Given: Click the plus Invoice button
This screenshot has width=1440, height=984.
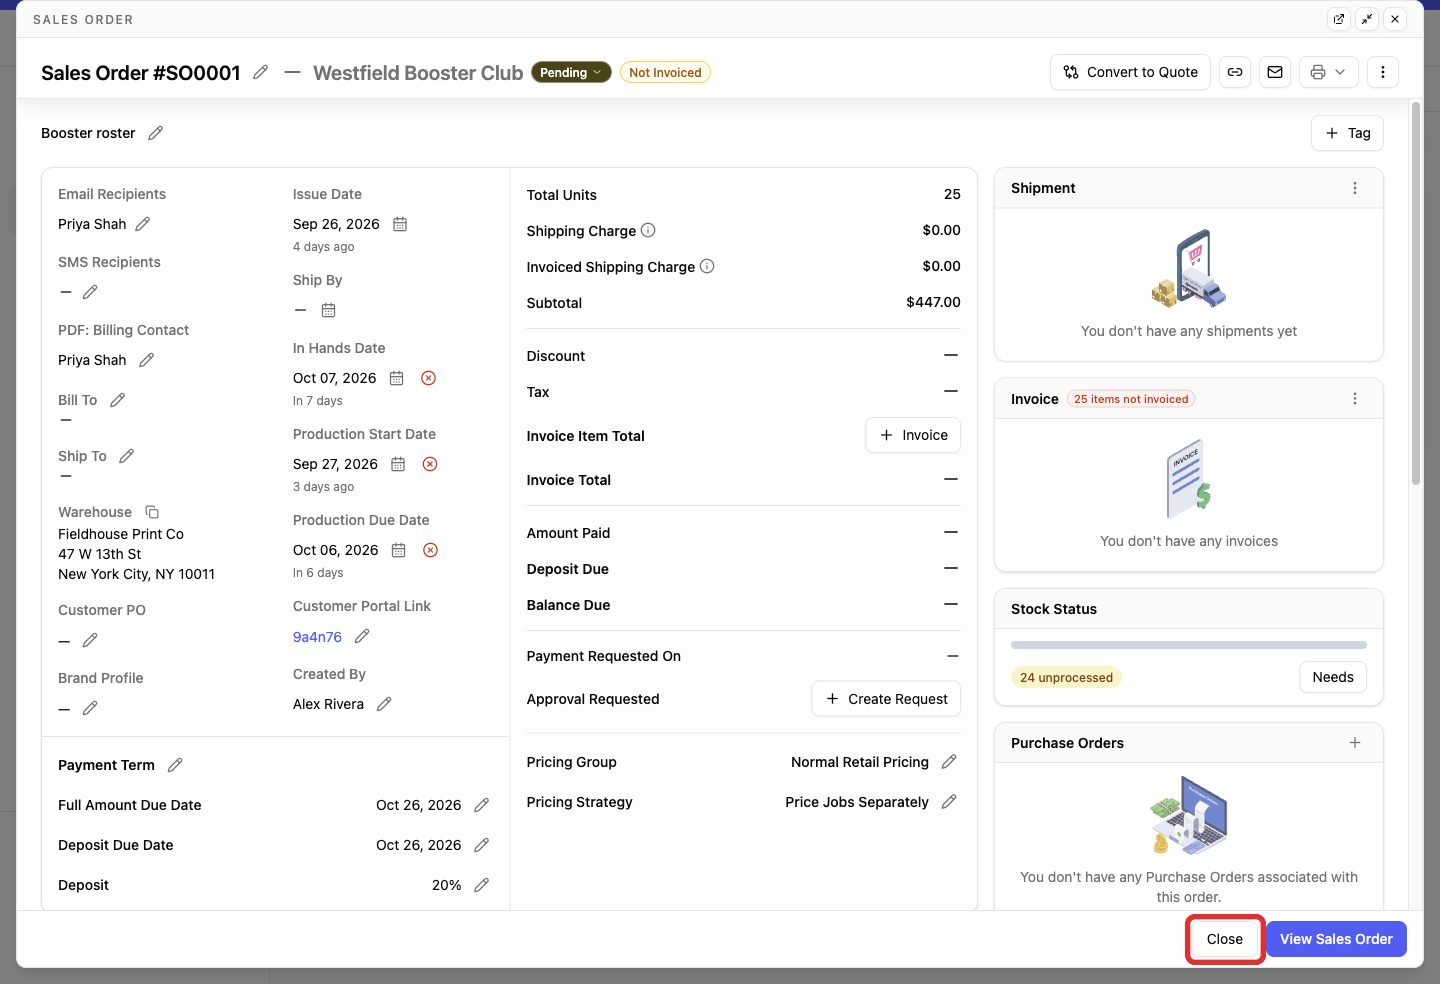Looking at the screenshot, I should [x=913, y=435].
